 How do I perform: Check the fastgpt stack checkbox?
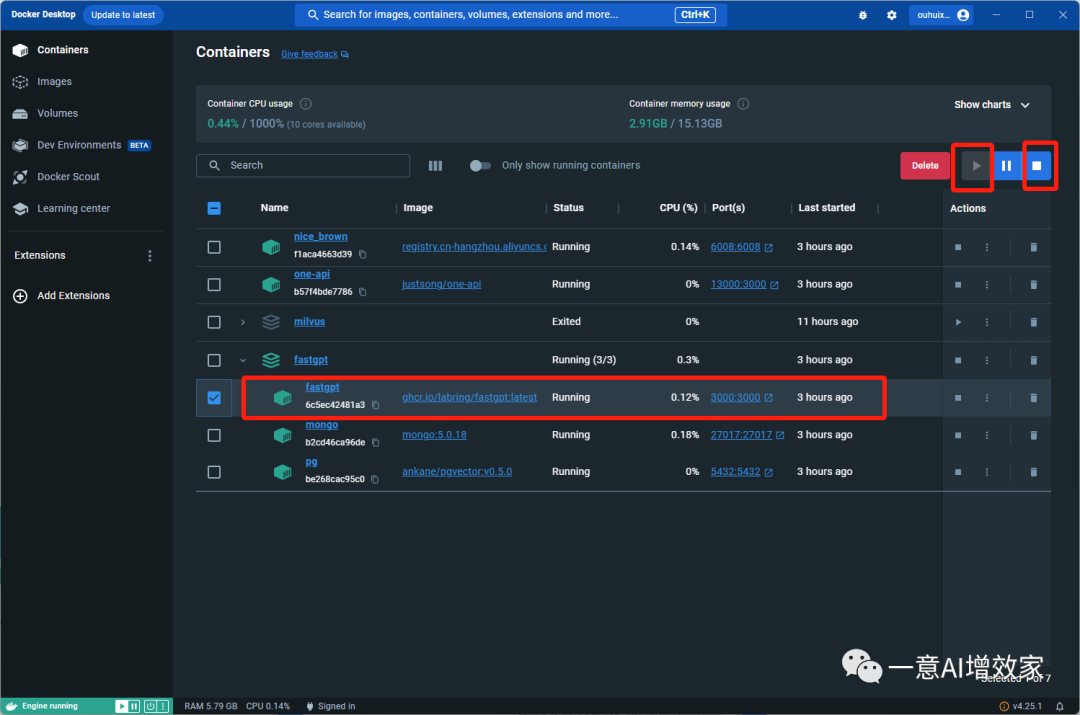214,360
